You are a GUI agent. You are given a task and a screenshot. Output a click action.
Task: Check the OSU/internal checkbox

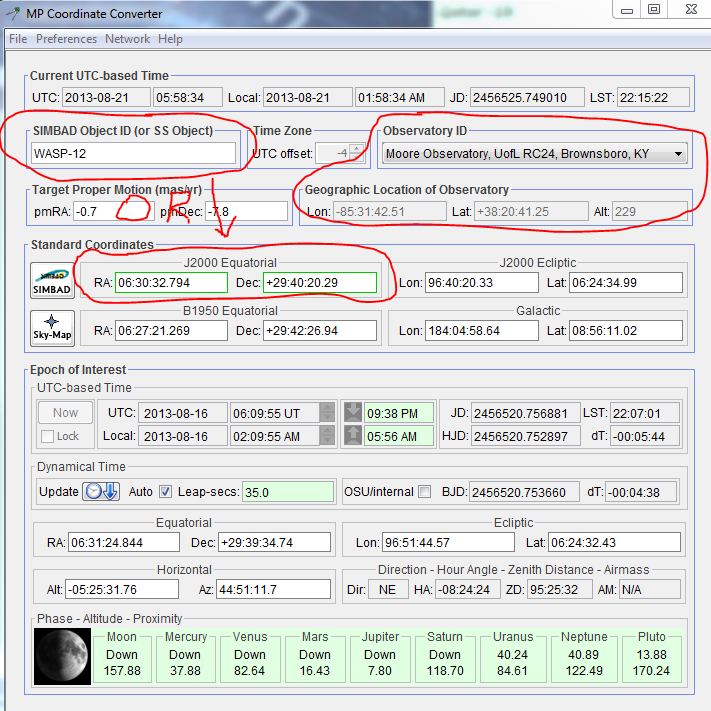coord(424,492)
